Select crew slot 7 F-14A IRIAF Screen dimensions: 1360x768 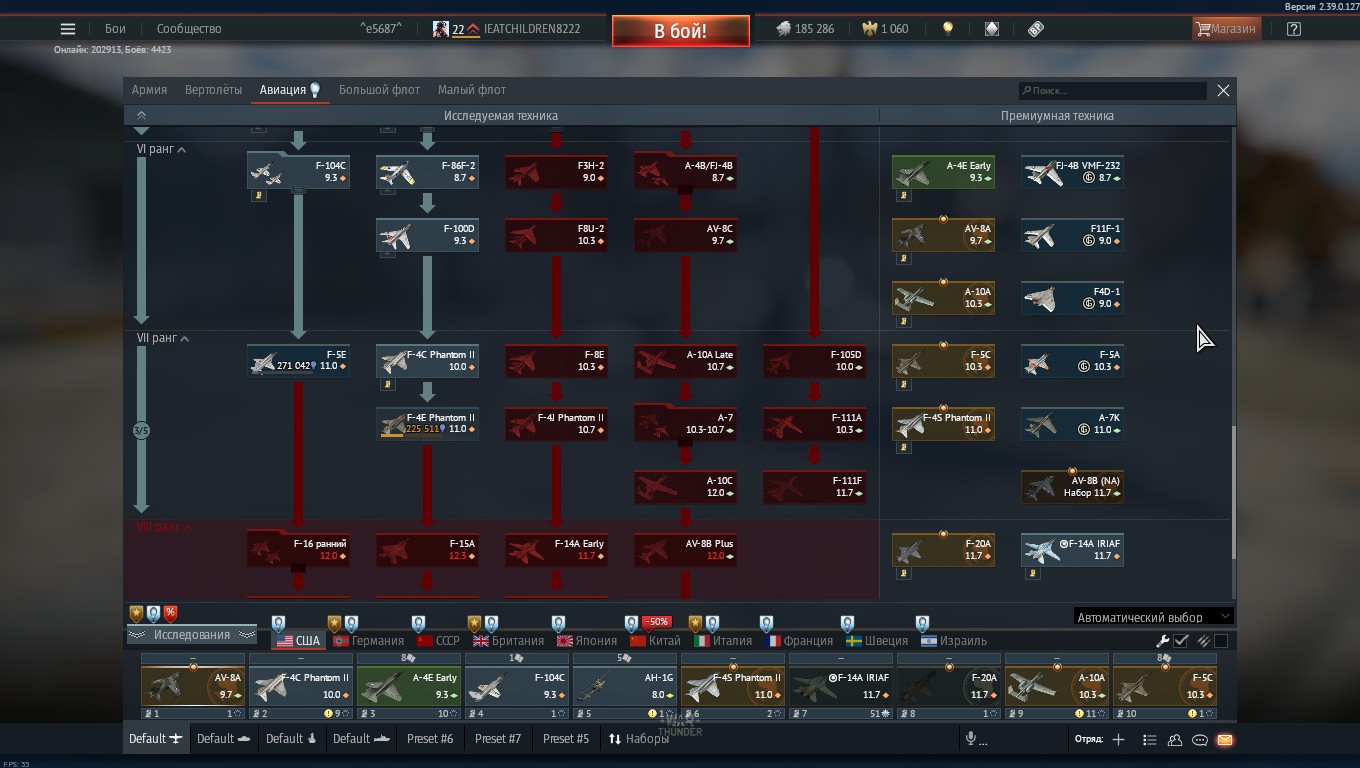click(841, 687)
